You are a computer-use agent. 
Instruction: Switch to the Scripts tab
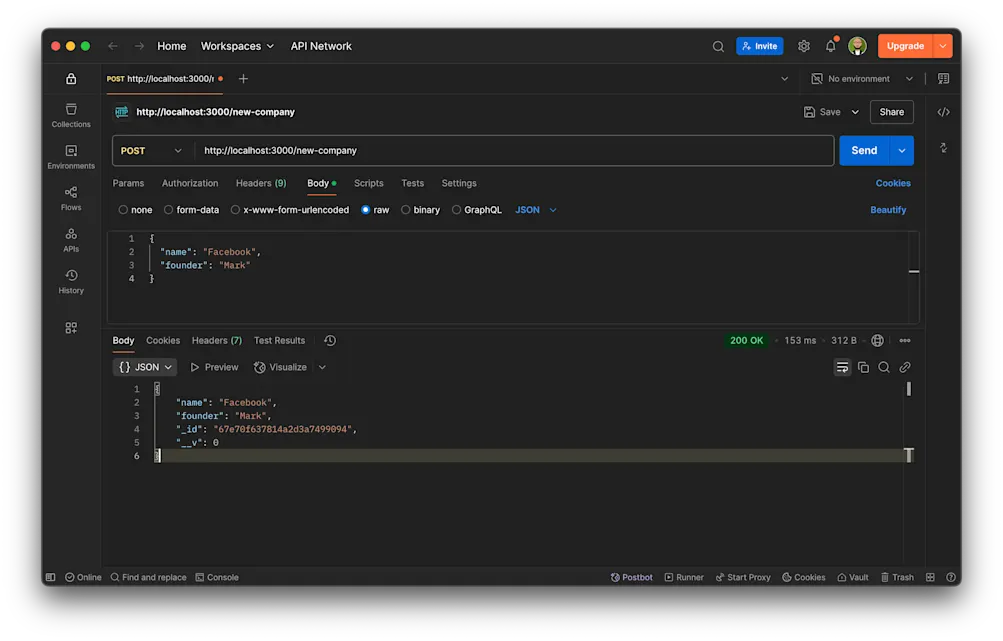point(368,183)
